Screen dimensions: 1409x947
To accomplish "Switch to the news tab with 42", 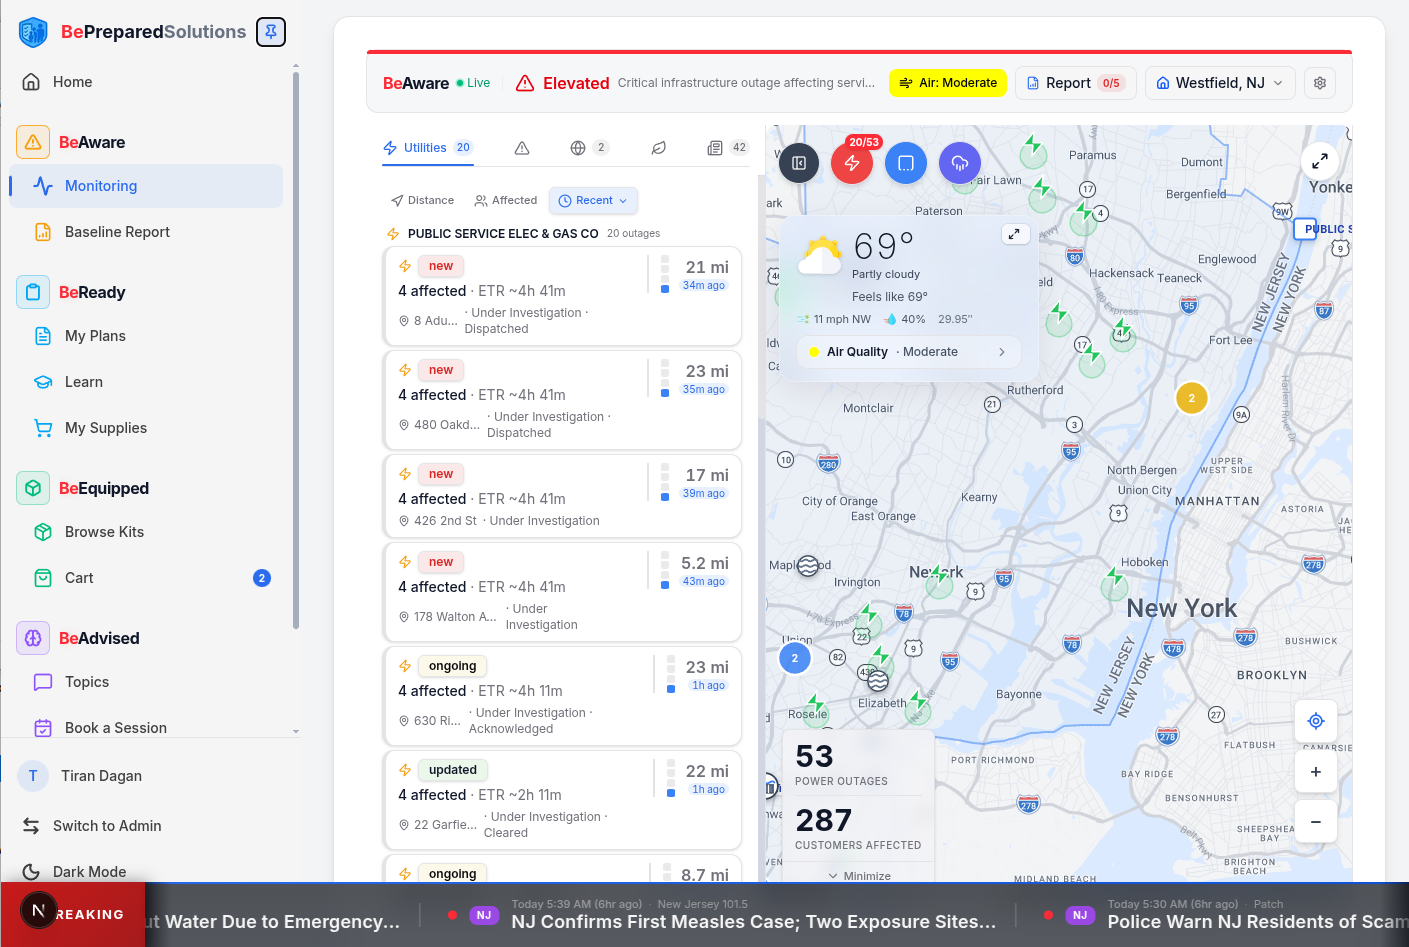I will (728, 148).
